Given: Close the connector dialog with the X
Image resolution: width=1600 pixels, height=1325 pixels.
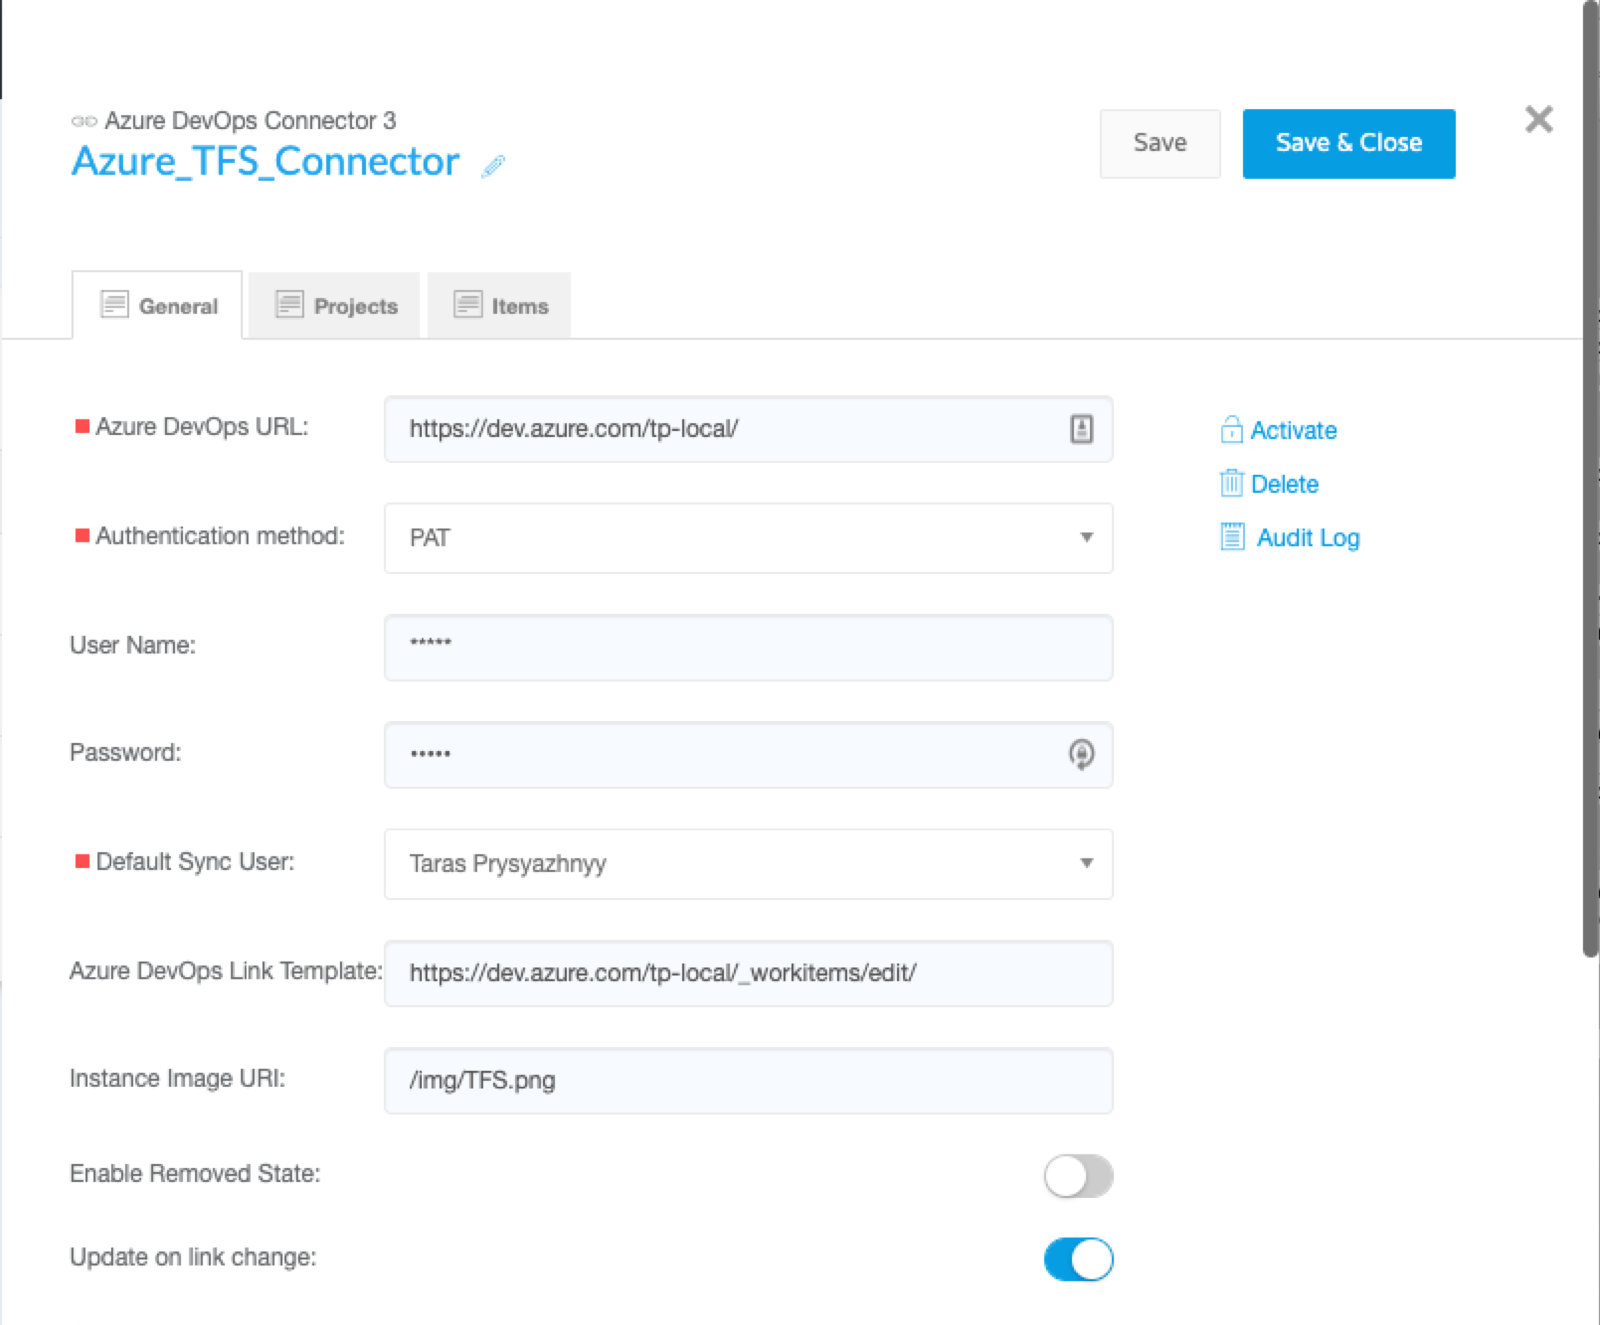Looking at the screenshot, I should pos(1539,120).
